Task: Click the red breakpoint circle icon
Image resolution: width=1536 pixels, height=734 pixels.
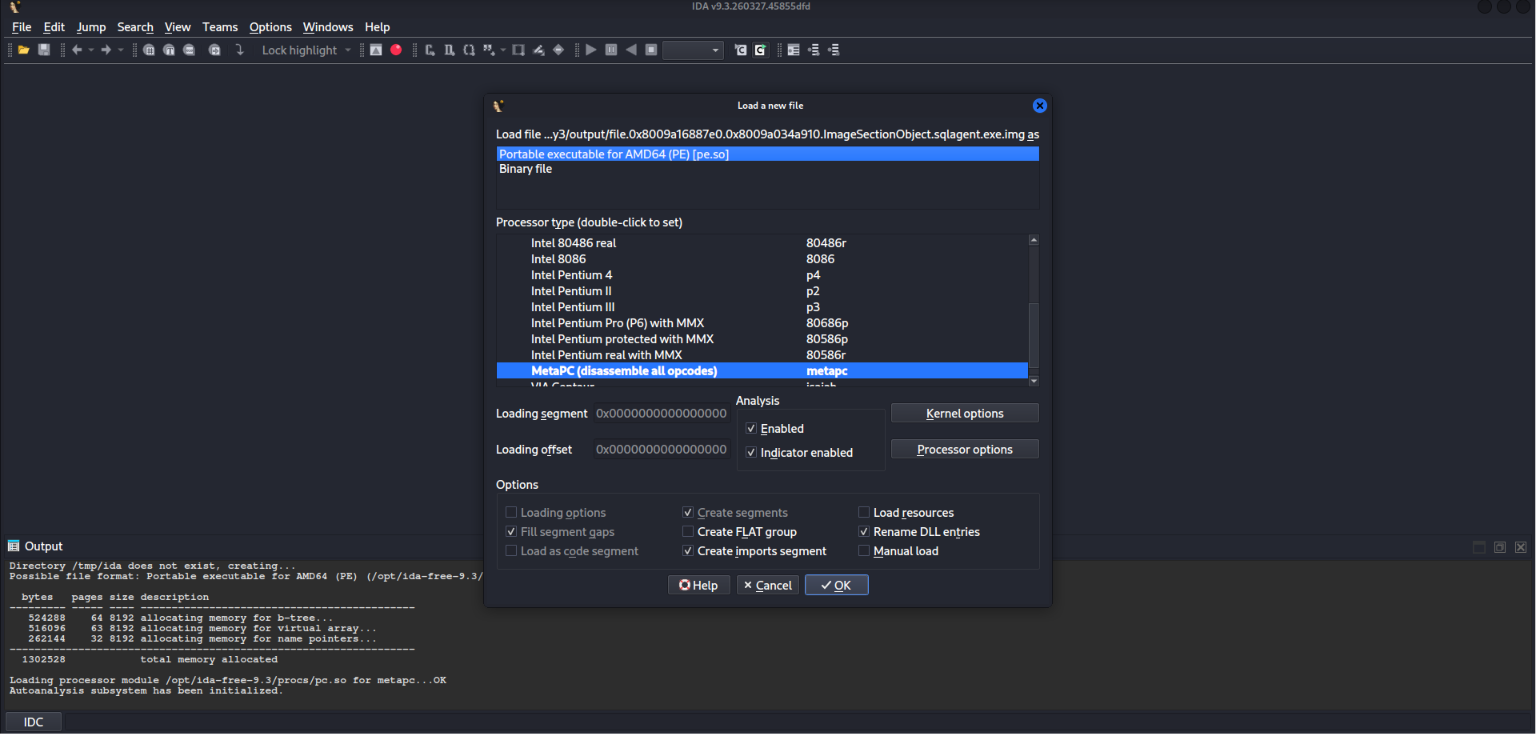Action: point(396,50)
